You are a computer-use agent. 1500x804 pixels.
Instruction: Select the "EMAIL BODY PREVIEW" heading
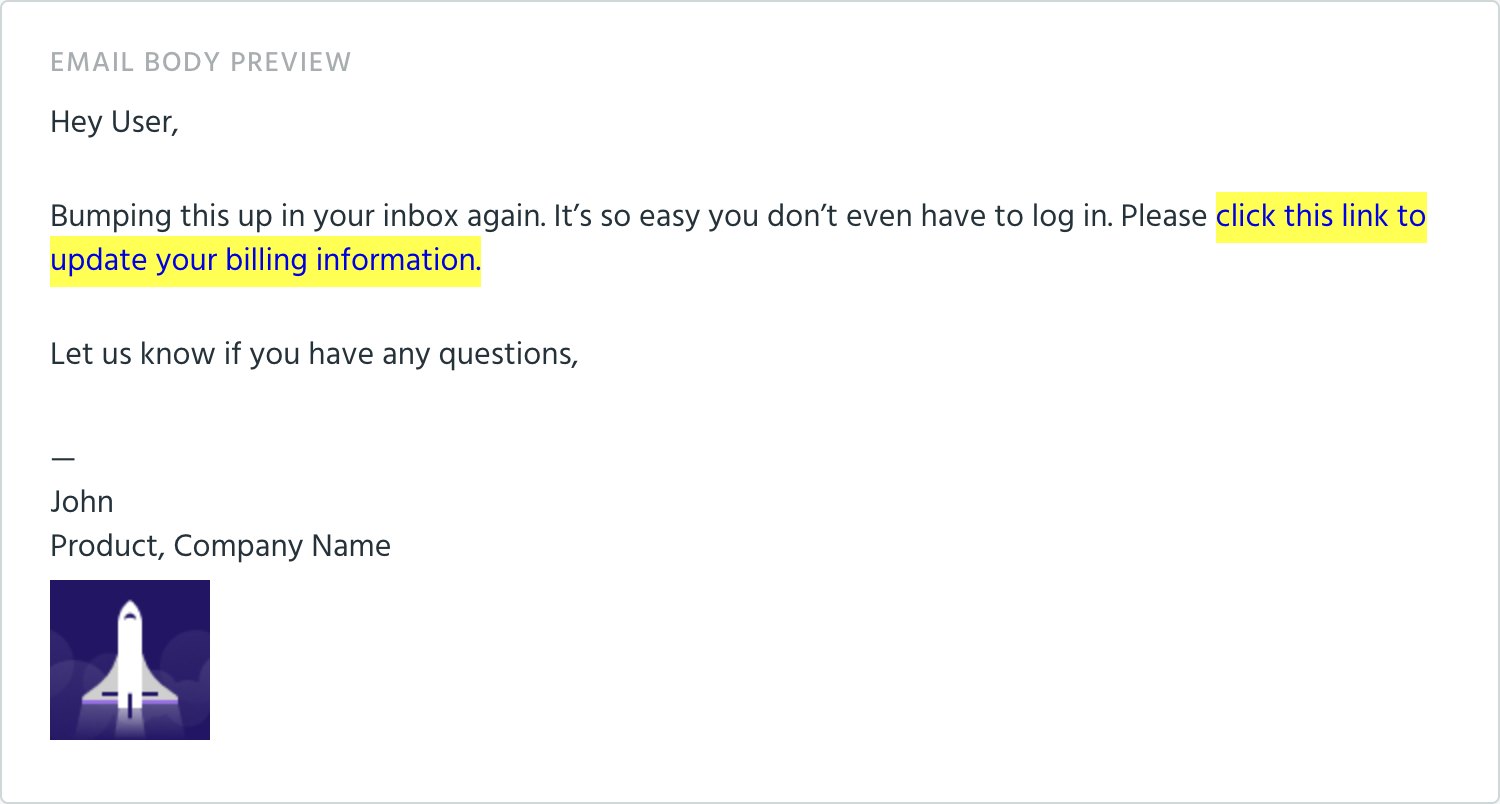tap(201, 62)
